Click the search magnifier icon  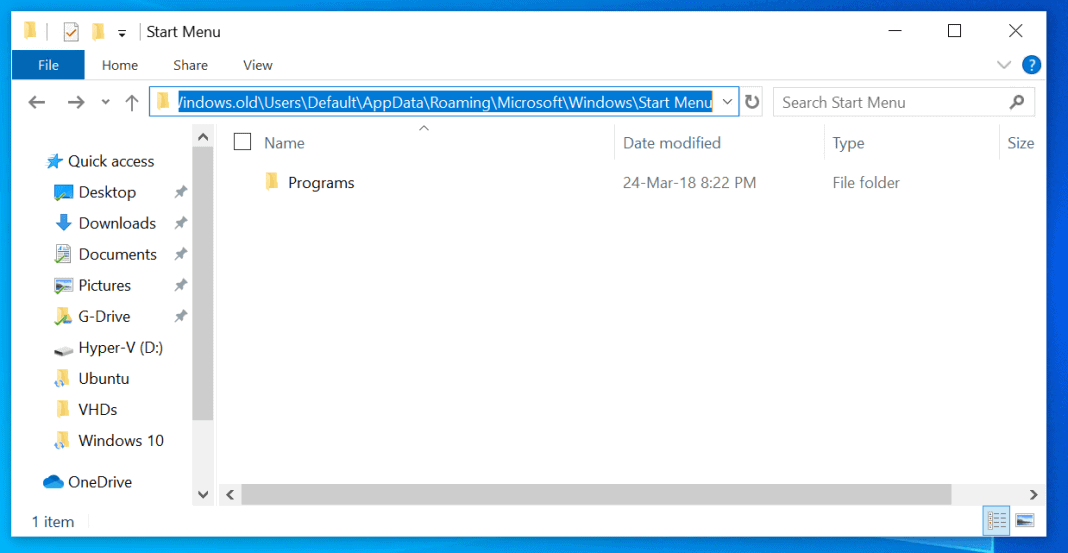(1017, 102)
